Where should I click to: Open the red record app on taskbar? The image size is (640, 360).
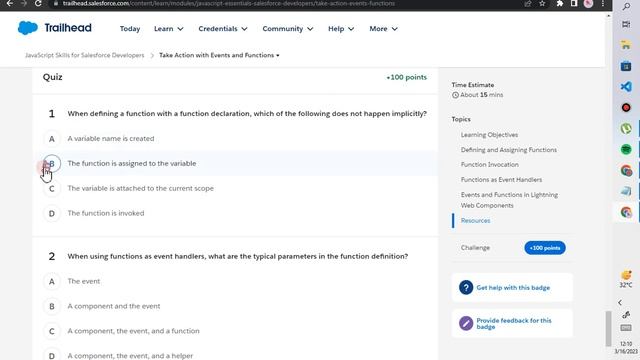(626, 107)
